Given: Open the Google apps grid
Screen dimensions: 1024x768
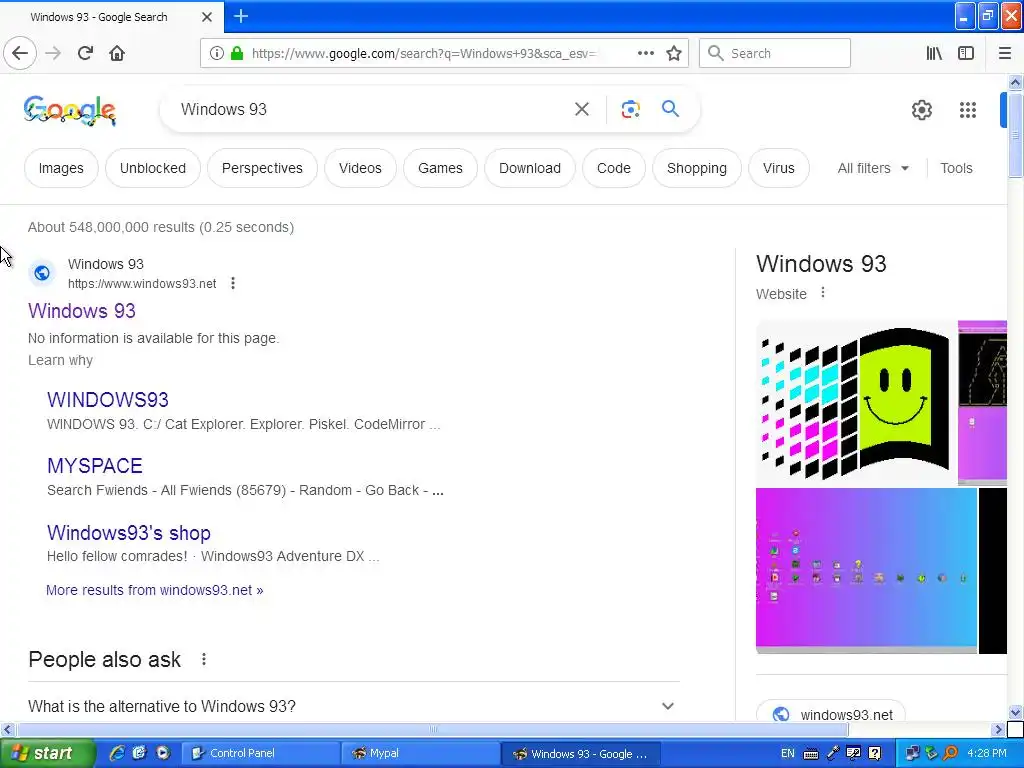Looking at the screenshot, I should tap(968, 110).
